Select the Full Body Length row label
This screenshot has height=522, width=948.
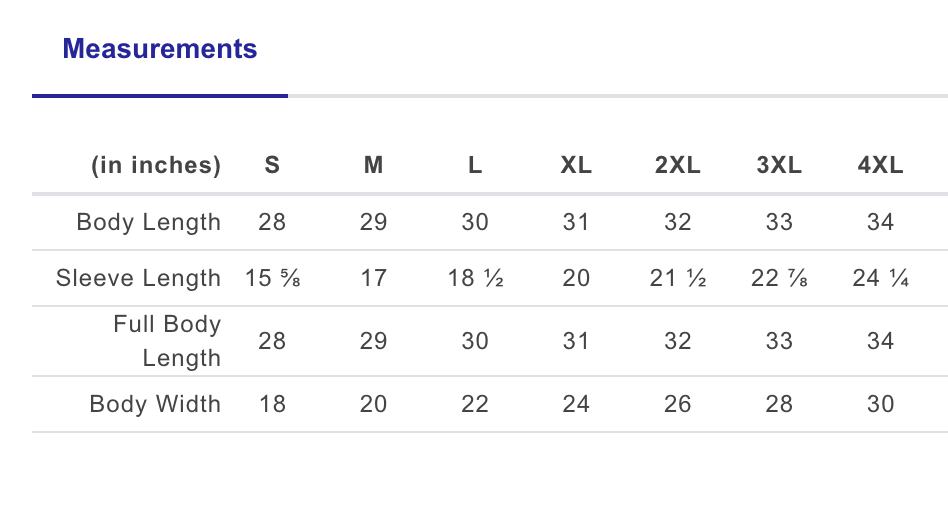point(167,341)
